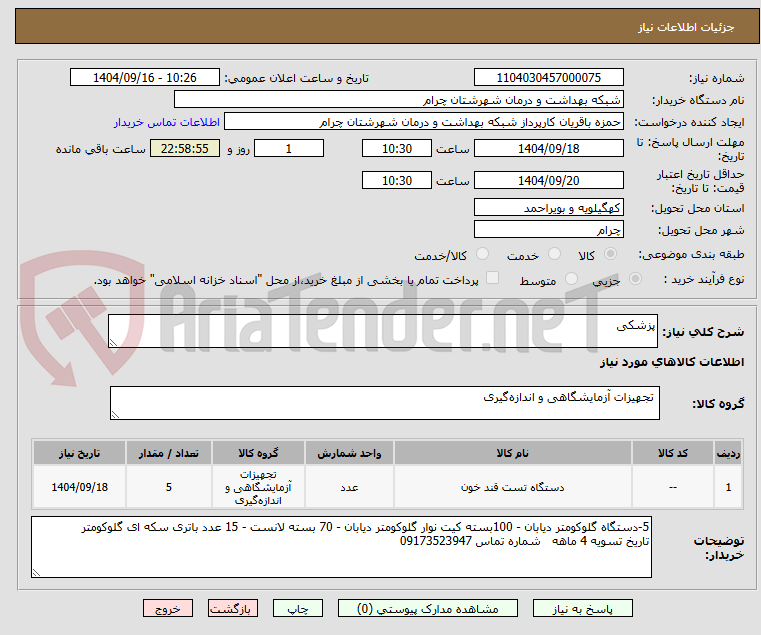Click the چاپ print button
Viewport: 761px width, 635px height.
click(298, 608)
